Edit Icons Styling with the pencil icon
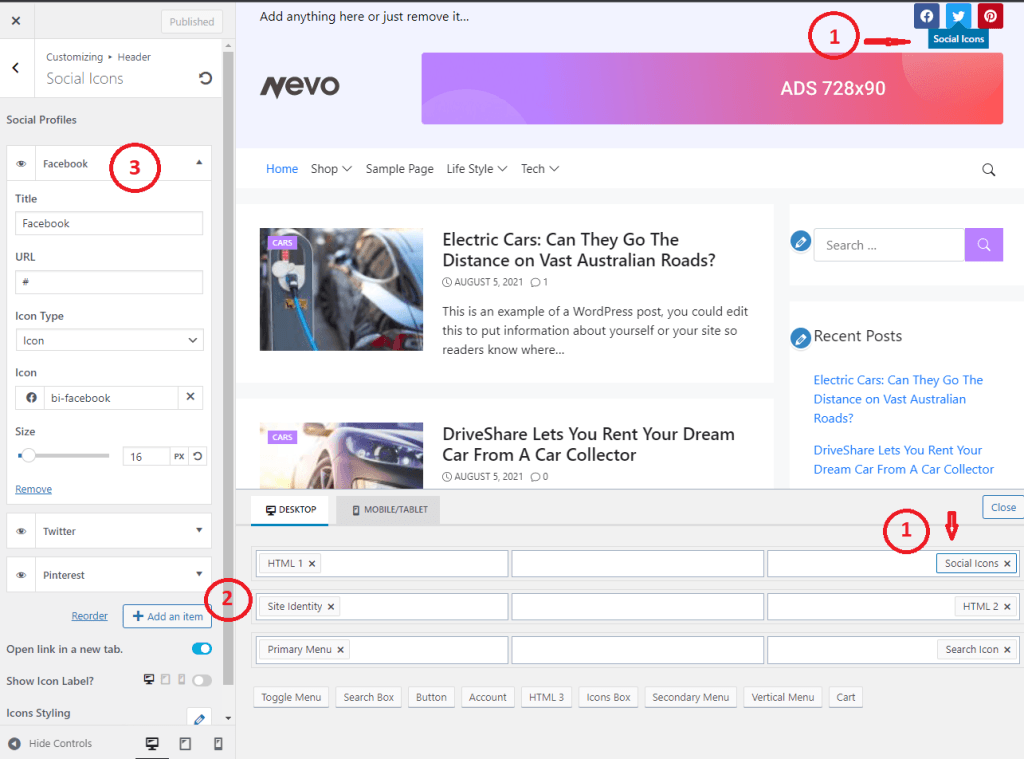 coord(199,719)
